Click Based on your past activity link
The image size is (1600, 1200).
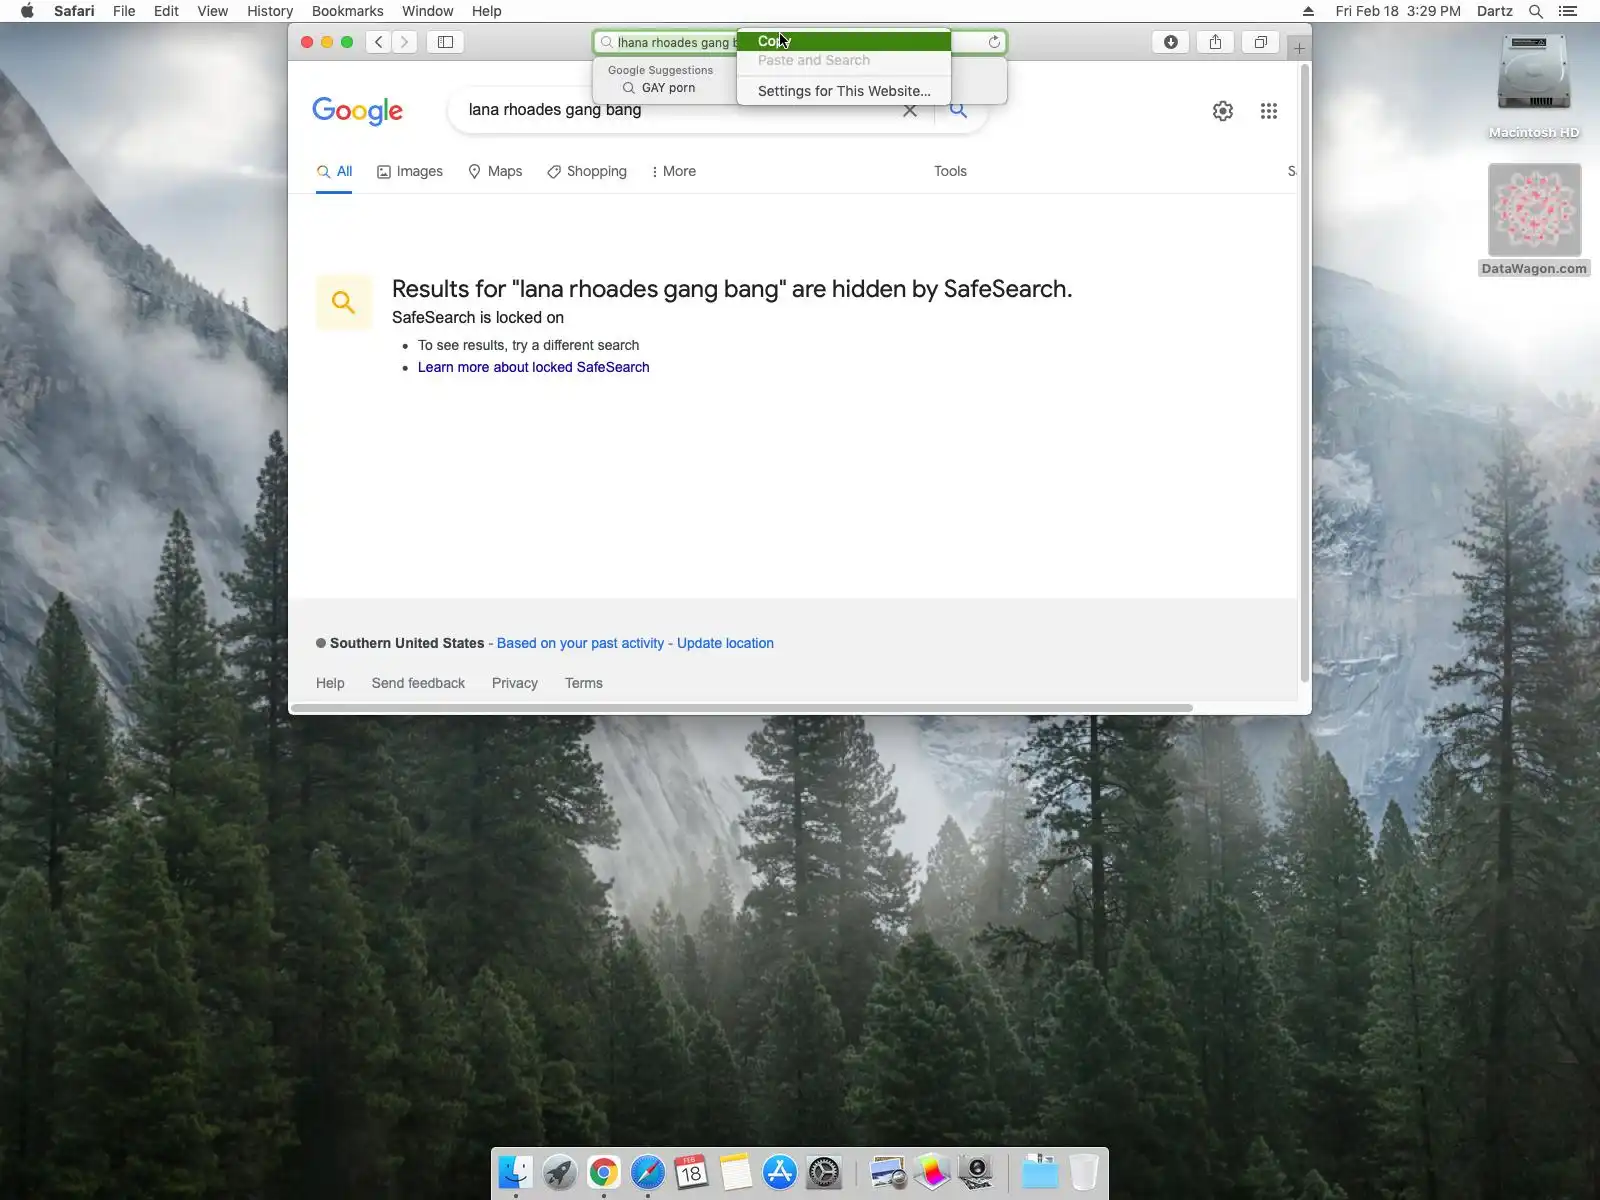580,643
